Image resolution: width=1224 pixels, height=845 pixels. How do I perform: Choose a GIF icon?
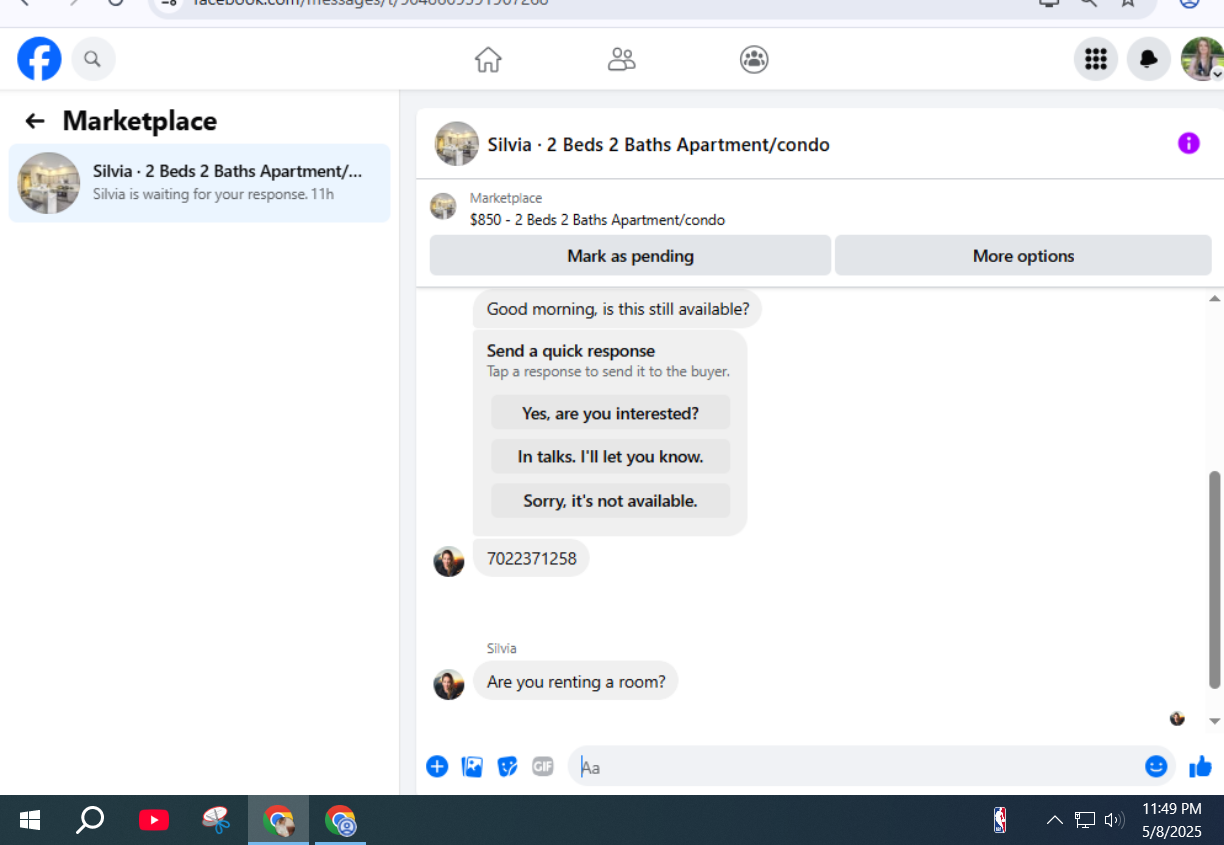coord(542,767)
